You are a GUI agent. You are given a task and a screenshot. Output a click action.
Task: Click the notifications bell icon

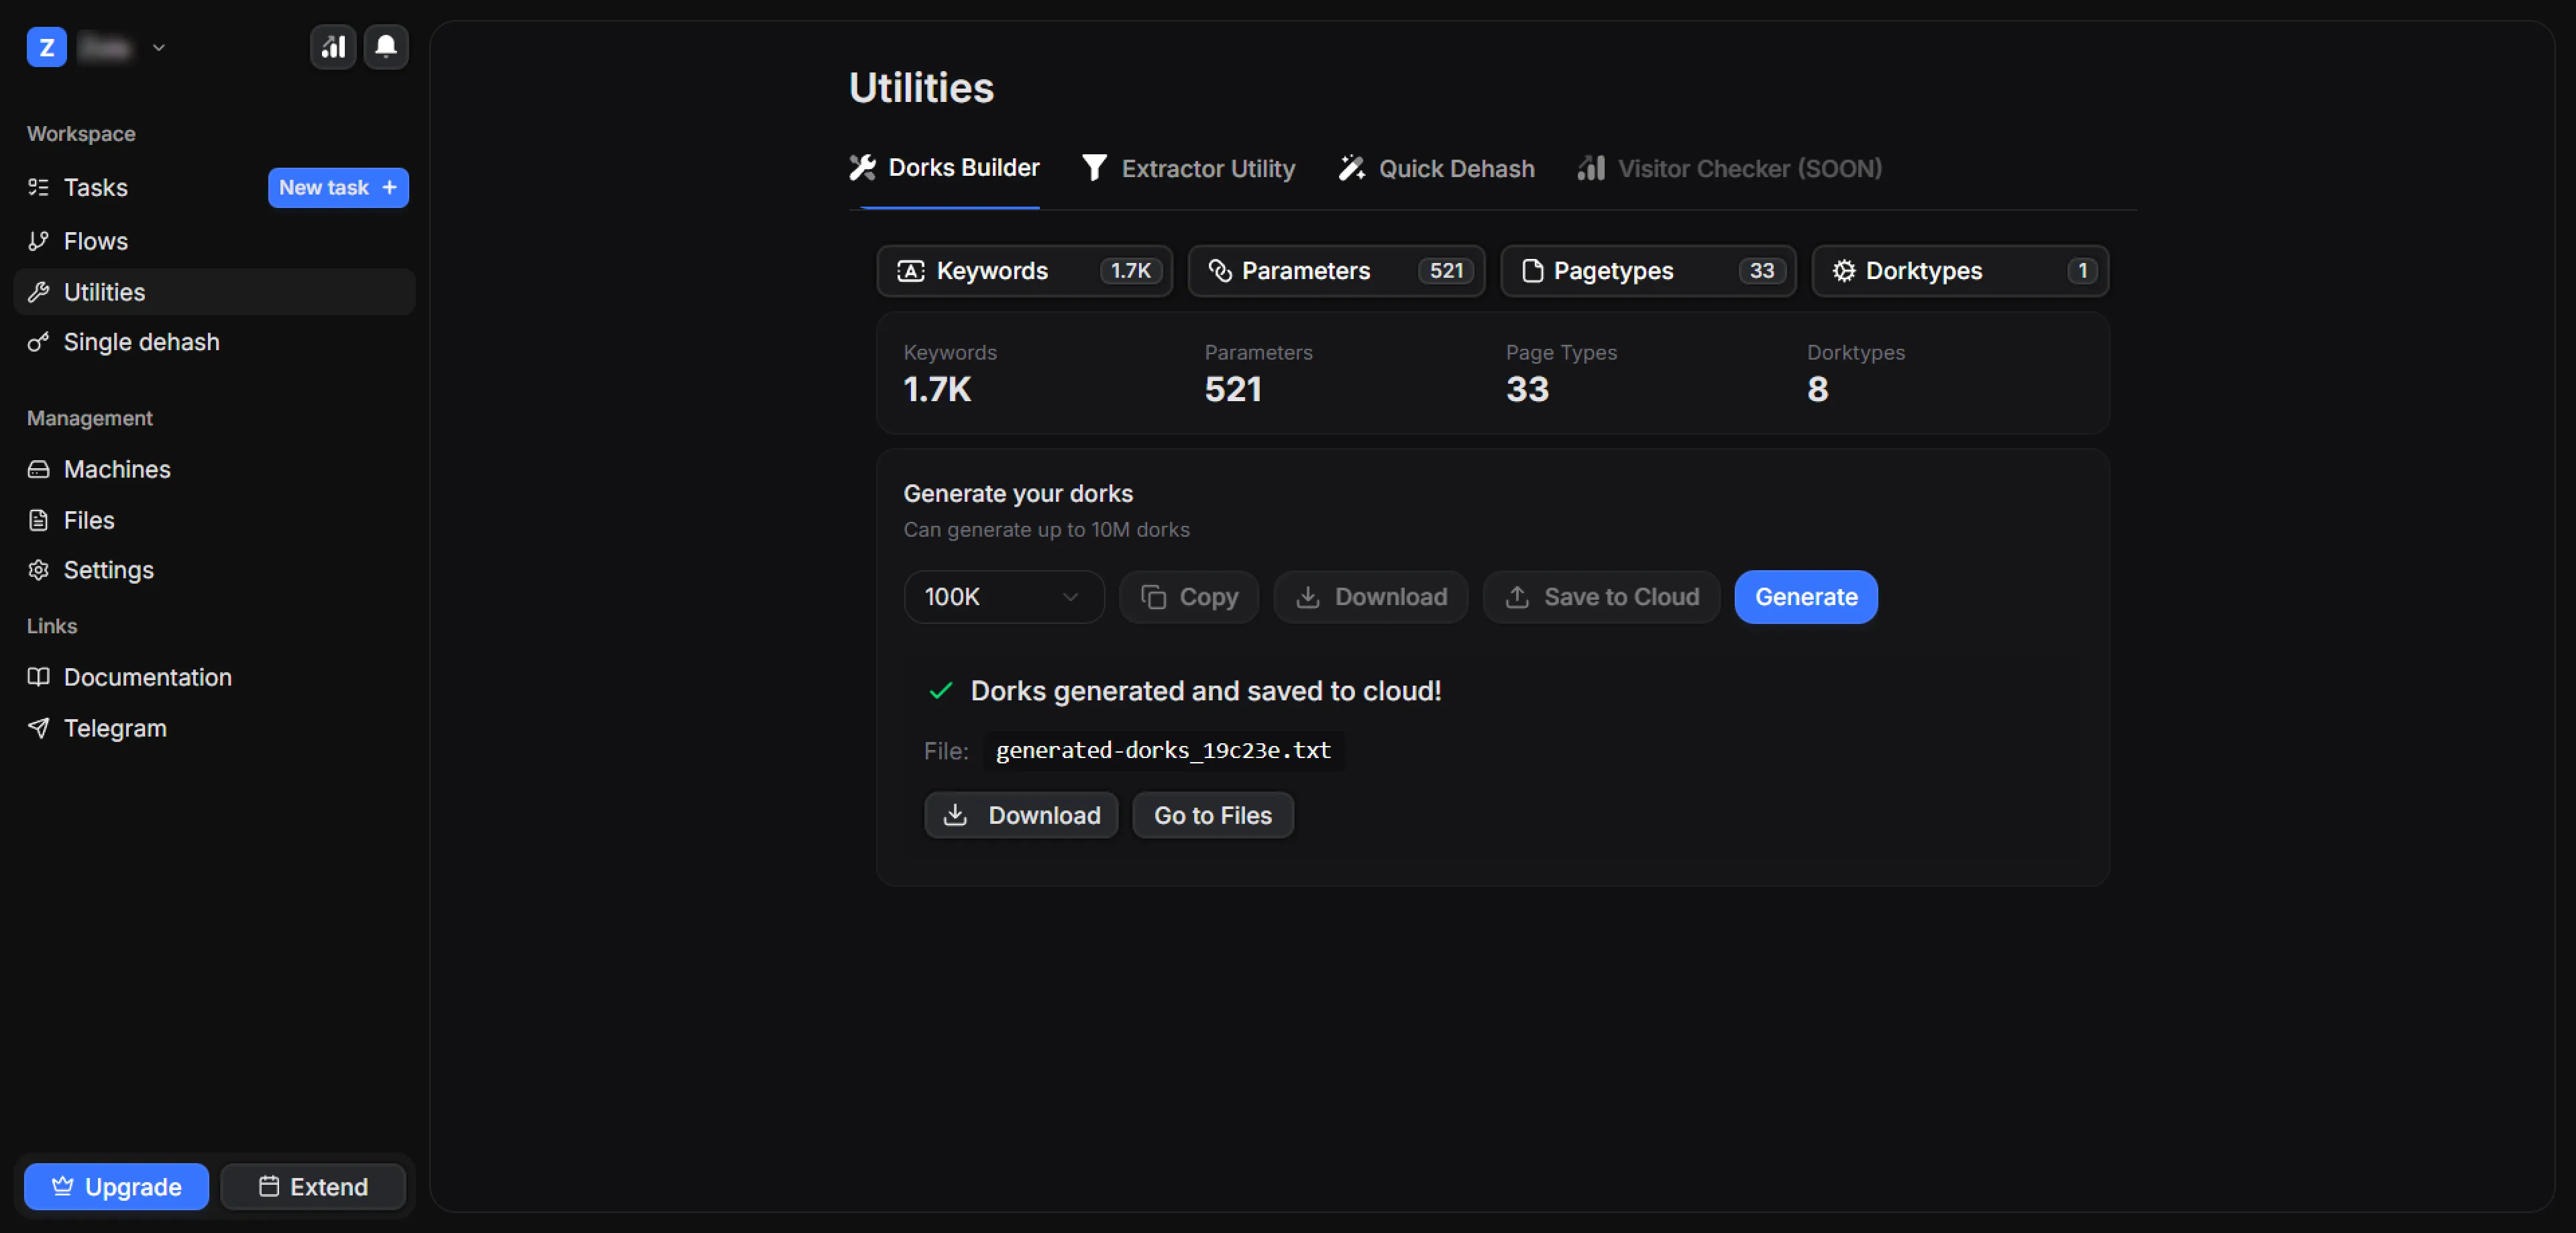(385, 47)
